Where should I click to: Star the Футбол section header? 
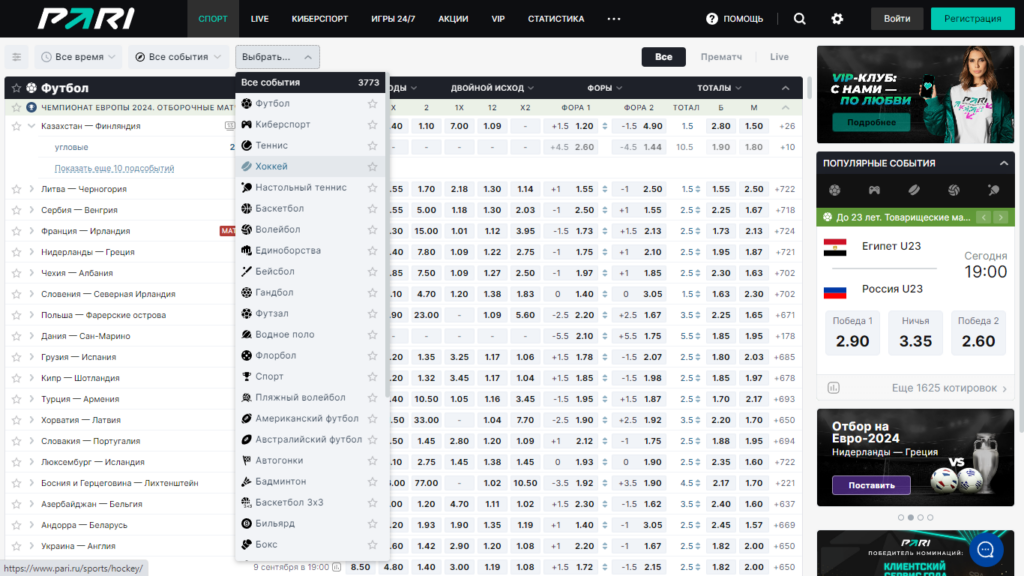tap(16, 88)
